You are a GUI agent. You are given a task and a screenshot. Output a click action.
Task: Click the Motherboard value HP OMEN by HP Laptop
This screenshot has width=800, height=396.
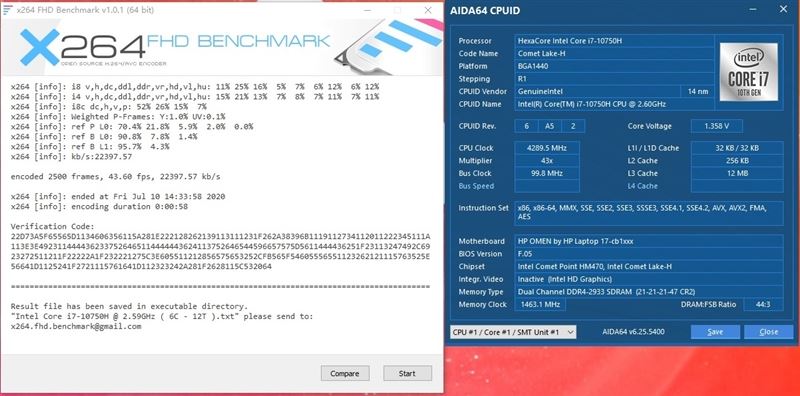point(648,241)
